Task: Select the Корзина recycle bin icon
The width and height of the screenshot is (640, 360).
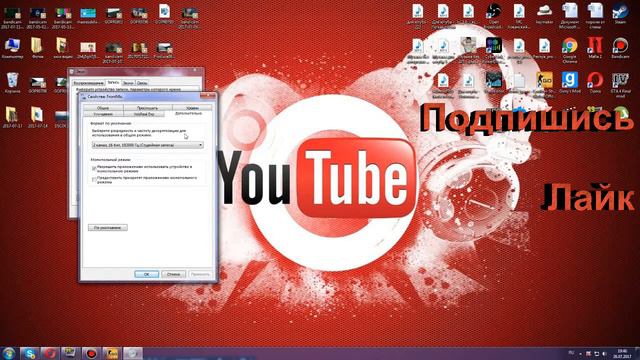Action: (12, 82)
